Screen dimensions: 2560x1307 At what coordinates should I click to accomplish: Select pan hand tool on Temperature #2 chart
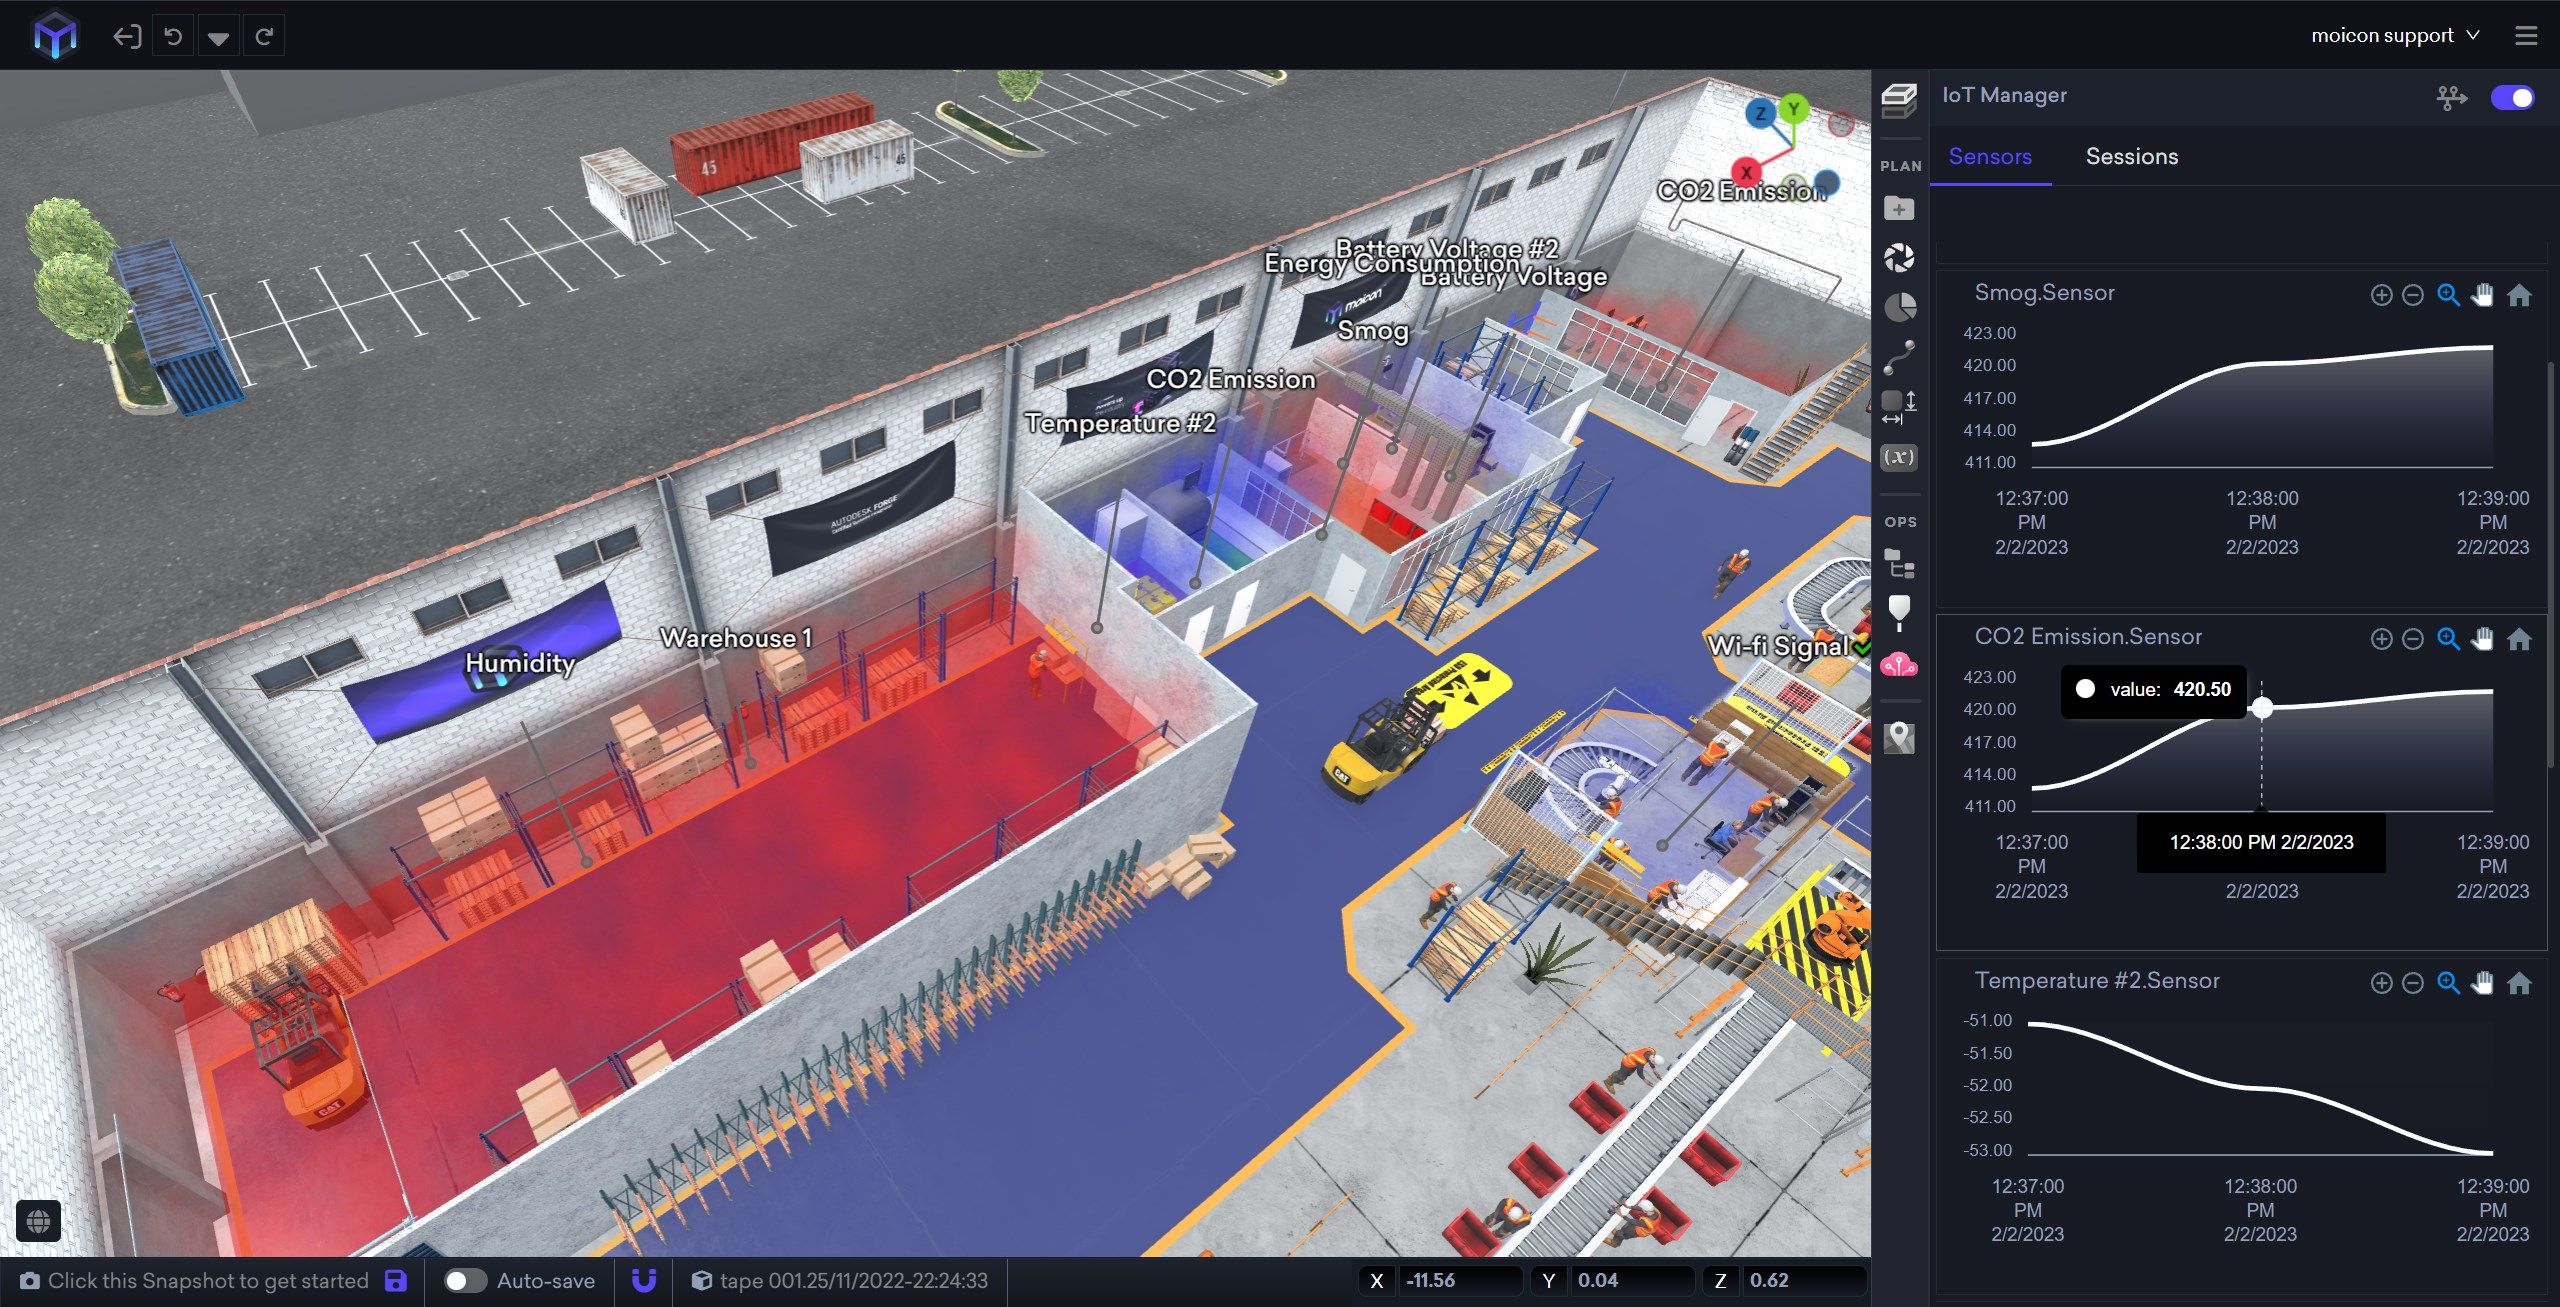click(x=2482, y=983)
